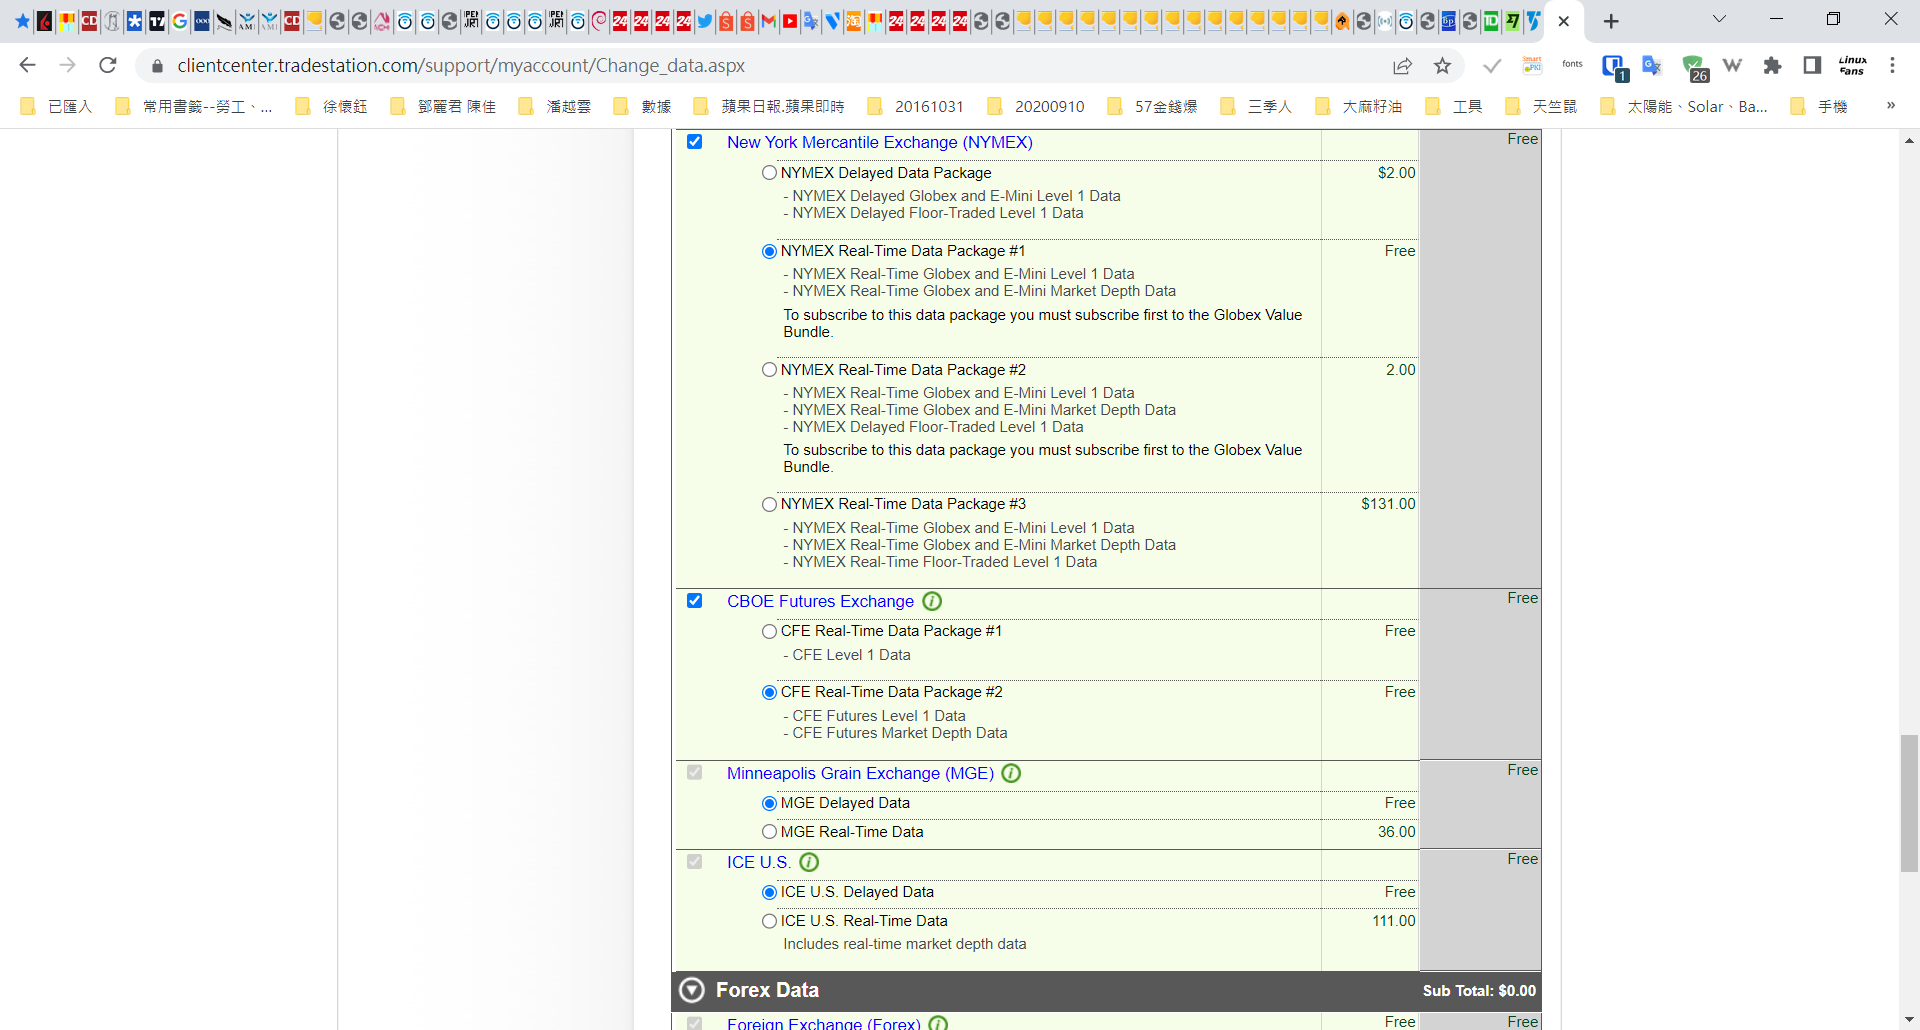Select NYMEX Delayed Data Package
The height and width of the screenshot is (1030, 1920).
[769, 173]
